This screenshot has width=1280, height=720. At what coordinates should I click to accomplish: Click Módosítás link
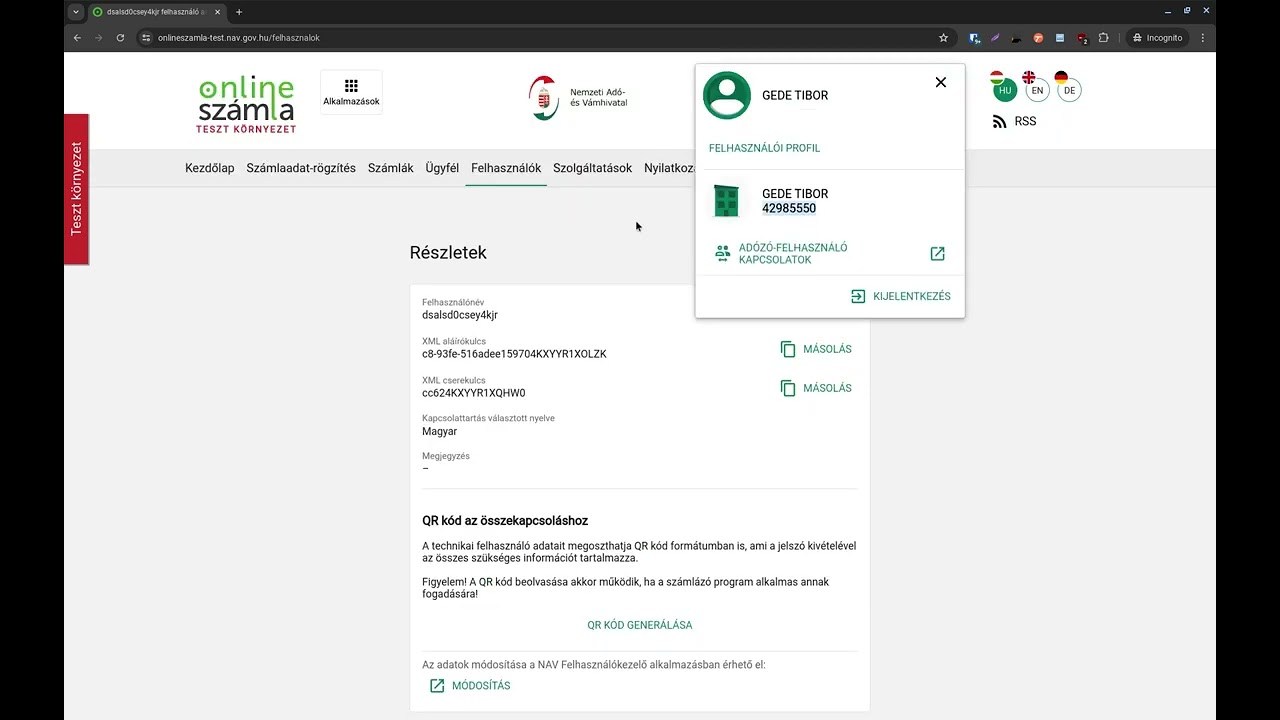point(470,686)
